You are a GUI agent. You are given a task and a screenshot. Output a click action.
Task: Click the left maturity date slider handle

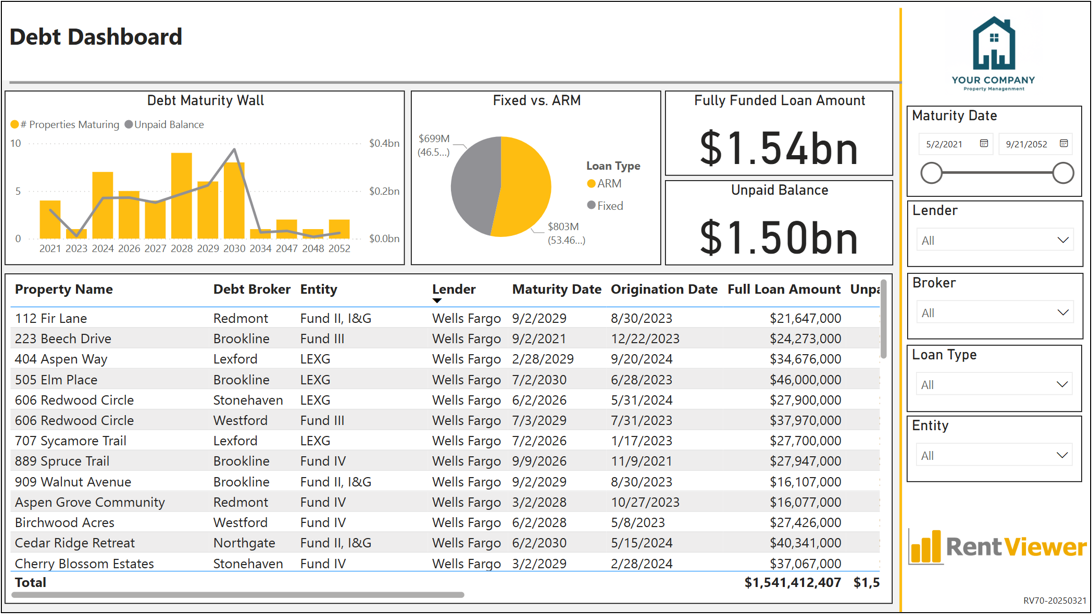(931, 173)
